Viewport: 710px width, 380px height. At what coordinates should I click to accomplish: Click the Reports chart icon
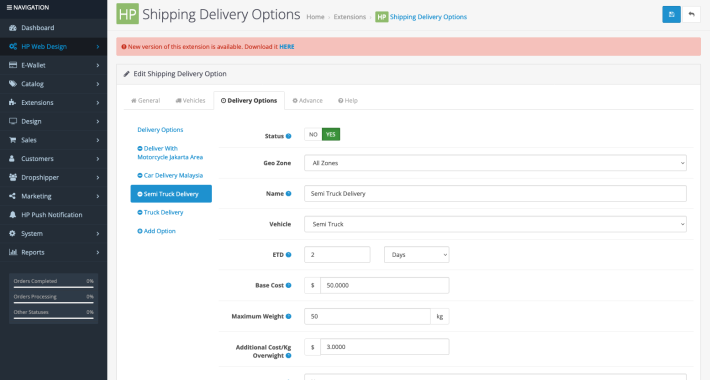click(13, 252)
